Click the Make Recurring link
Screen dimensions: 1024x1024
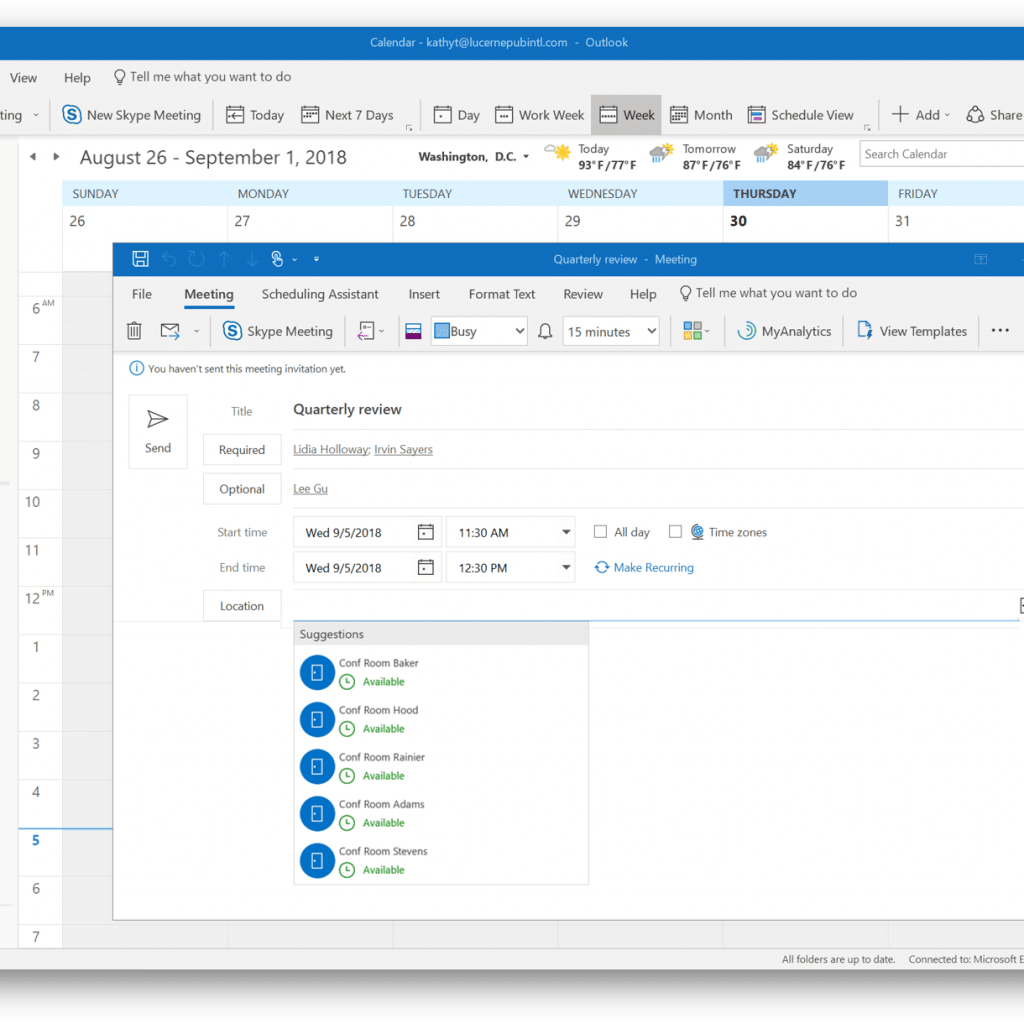click(x=653, y=567)
